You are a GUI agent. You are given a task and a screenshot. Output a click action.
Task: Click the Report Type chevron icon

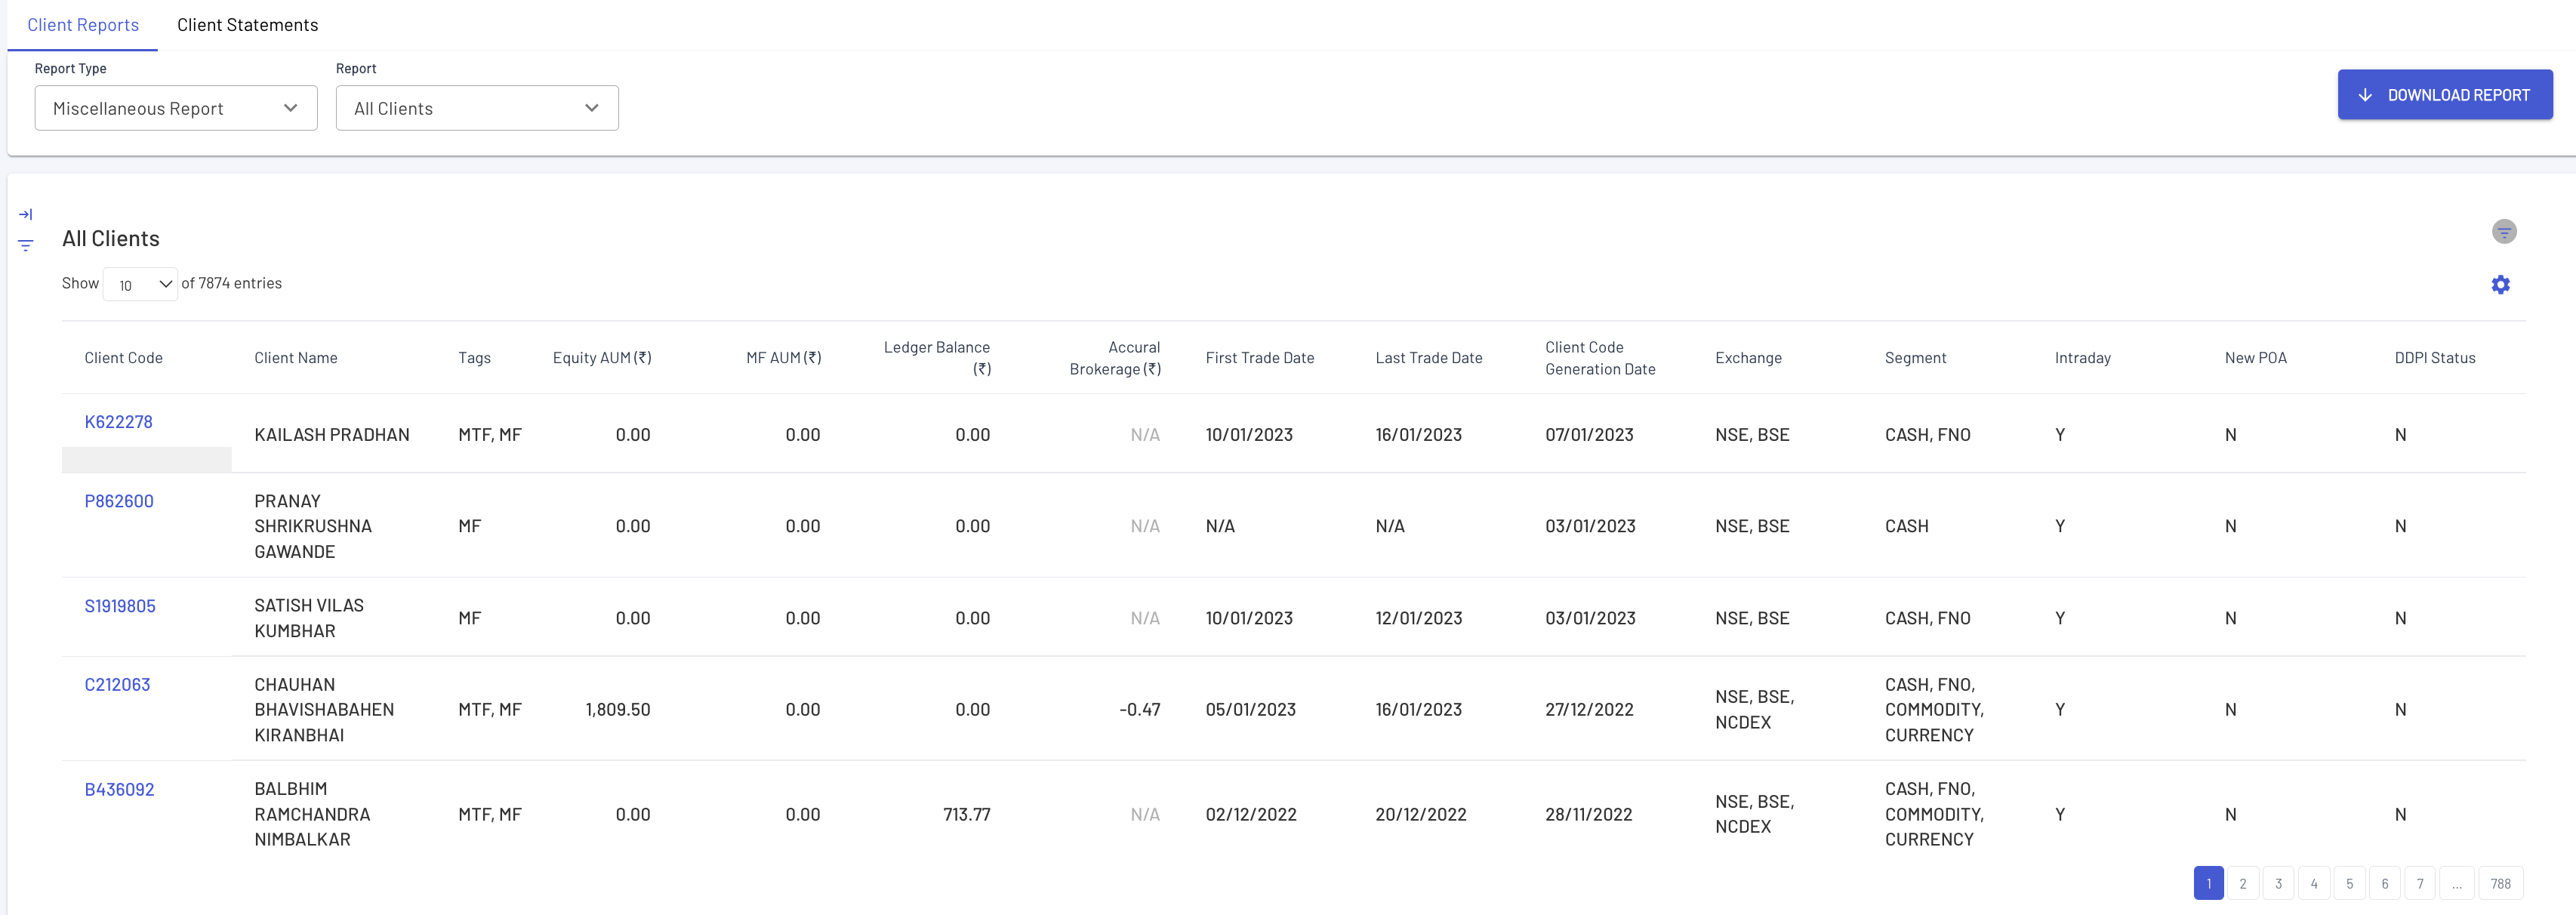tap(291, 108)
